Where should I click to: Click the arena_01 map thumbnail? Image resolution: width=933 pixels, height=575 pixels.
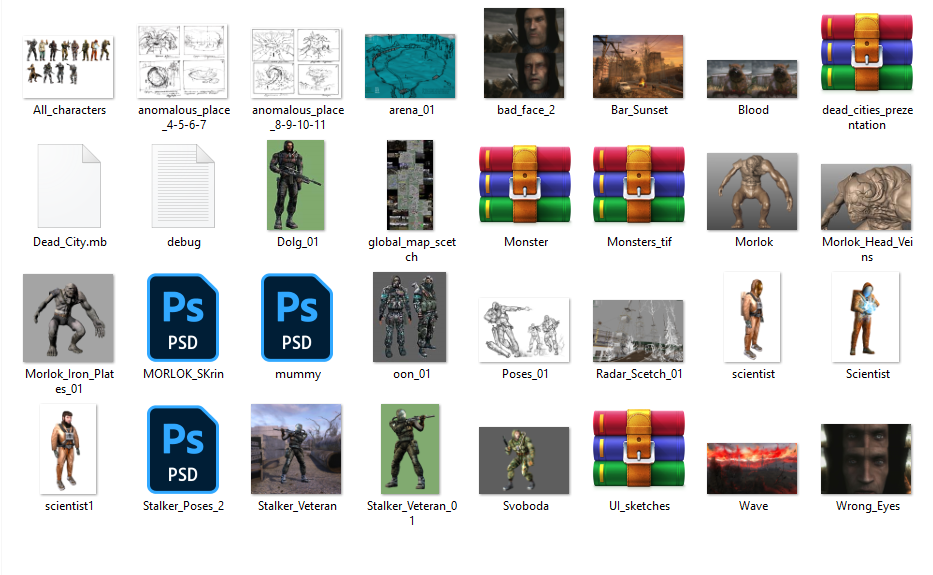(x=411, y=66)
